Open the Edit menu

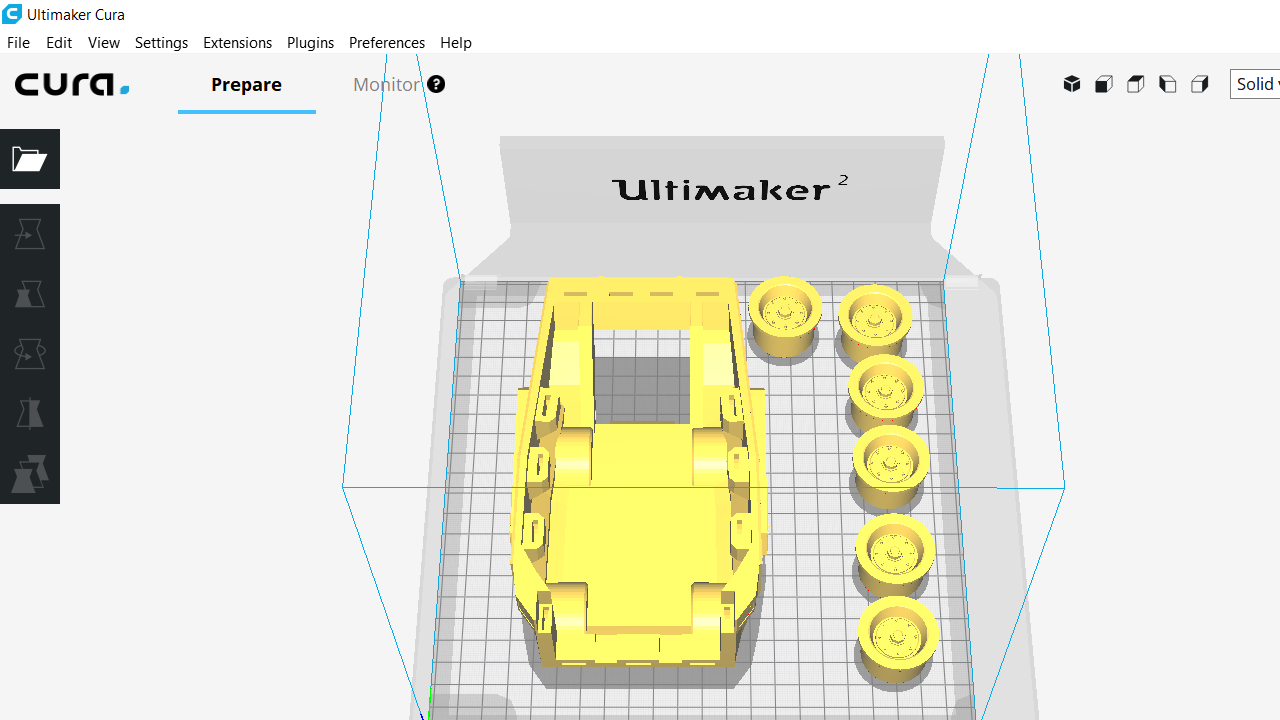[x=59, y=42]
